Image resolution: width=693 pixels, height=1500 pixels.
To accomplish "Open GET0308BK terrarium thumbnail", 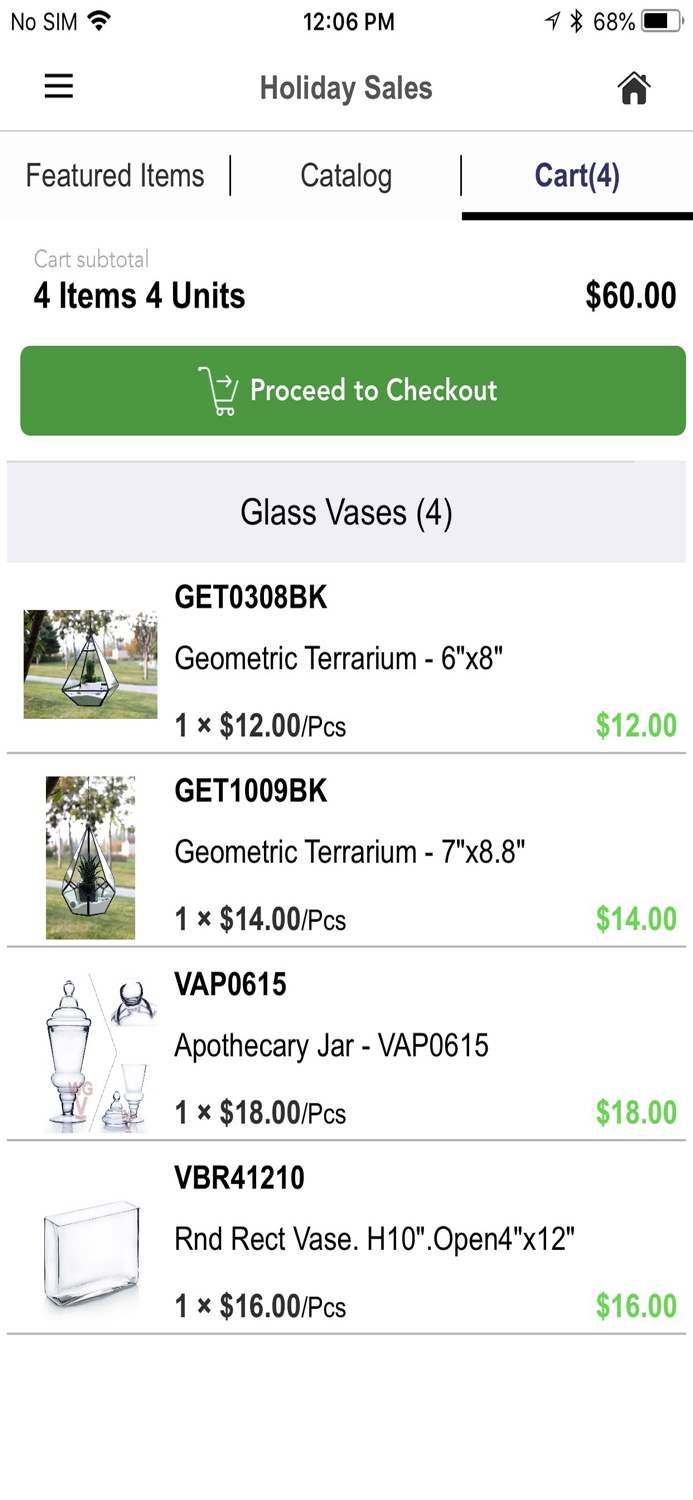I will point(90,664).
